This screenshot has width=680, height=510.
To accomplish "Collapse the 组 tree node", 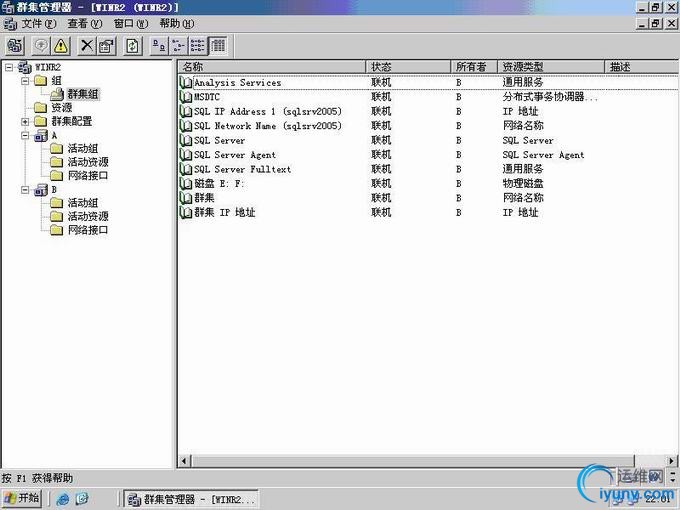I will click(x=25, y=81).
